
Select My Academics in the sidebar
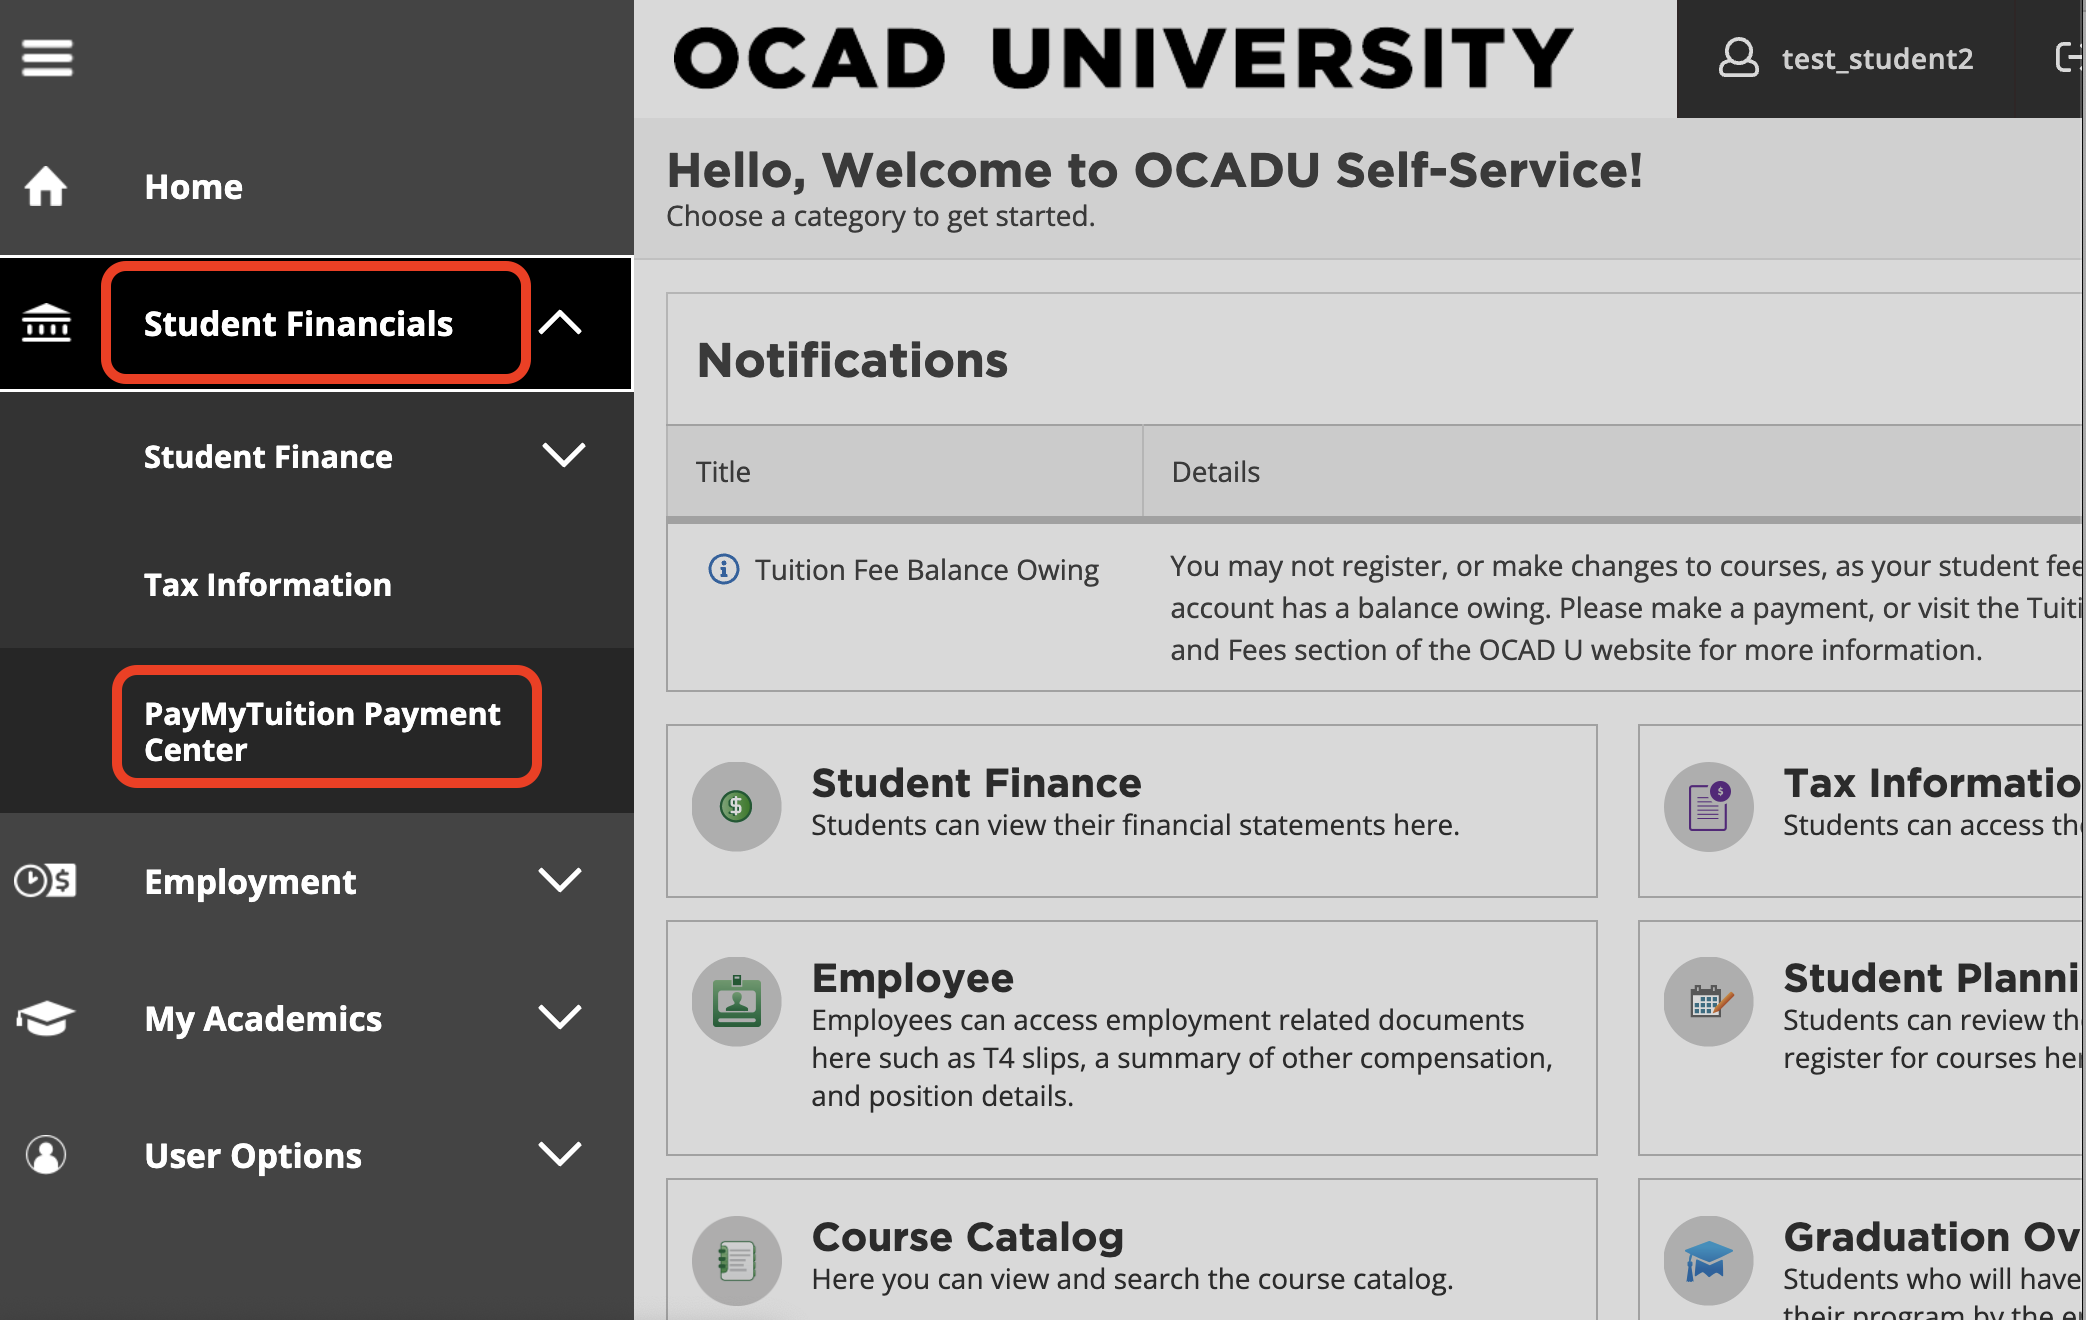263,1019
